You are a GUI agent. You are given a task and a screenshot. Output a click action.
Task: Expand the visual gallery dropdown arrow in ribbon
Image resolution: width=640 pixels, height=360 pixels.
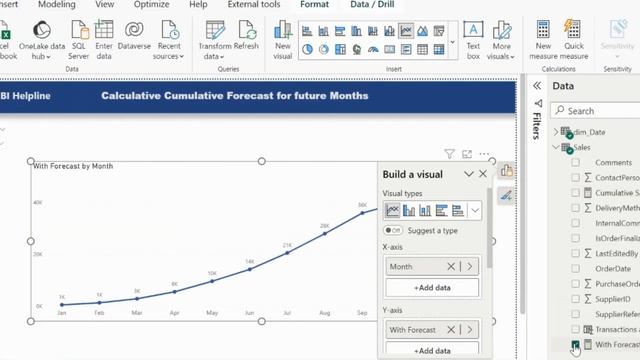[452, 42]
